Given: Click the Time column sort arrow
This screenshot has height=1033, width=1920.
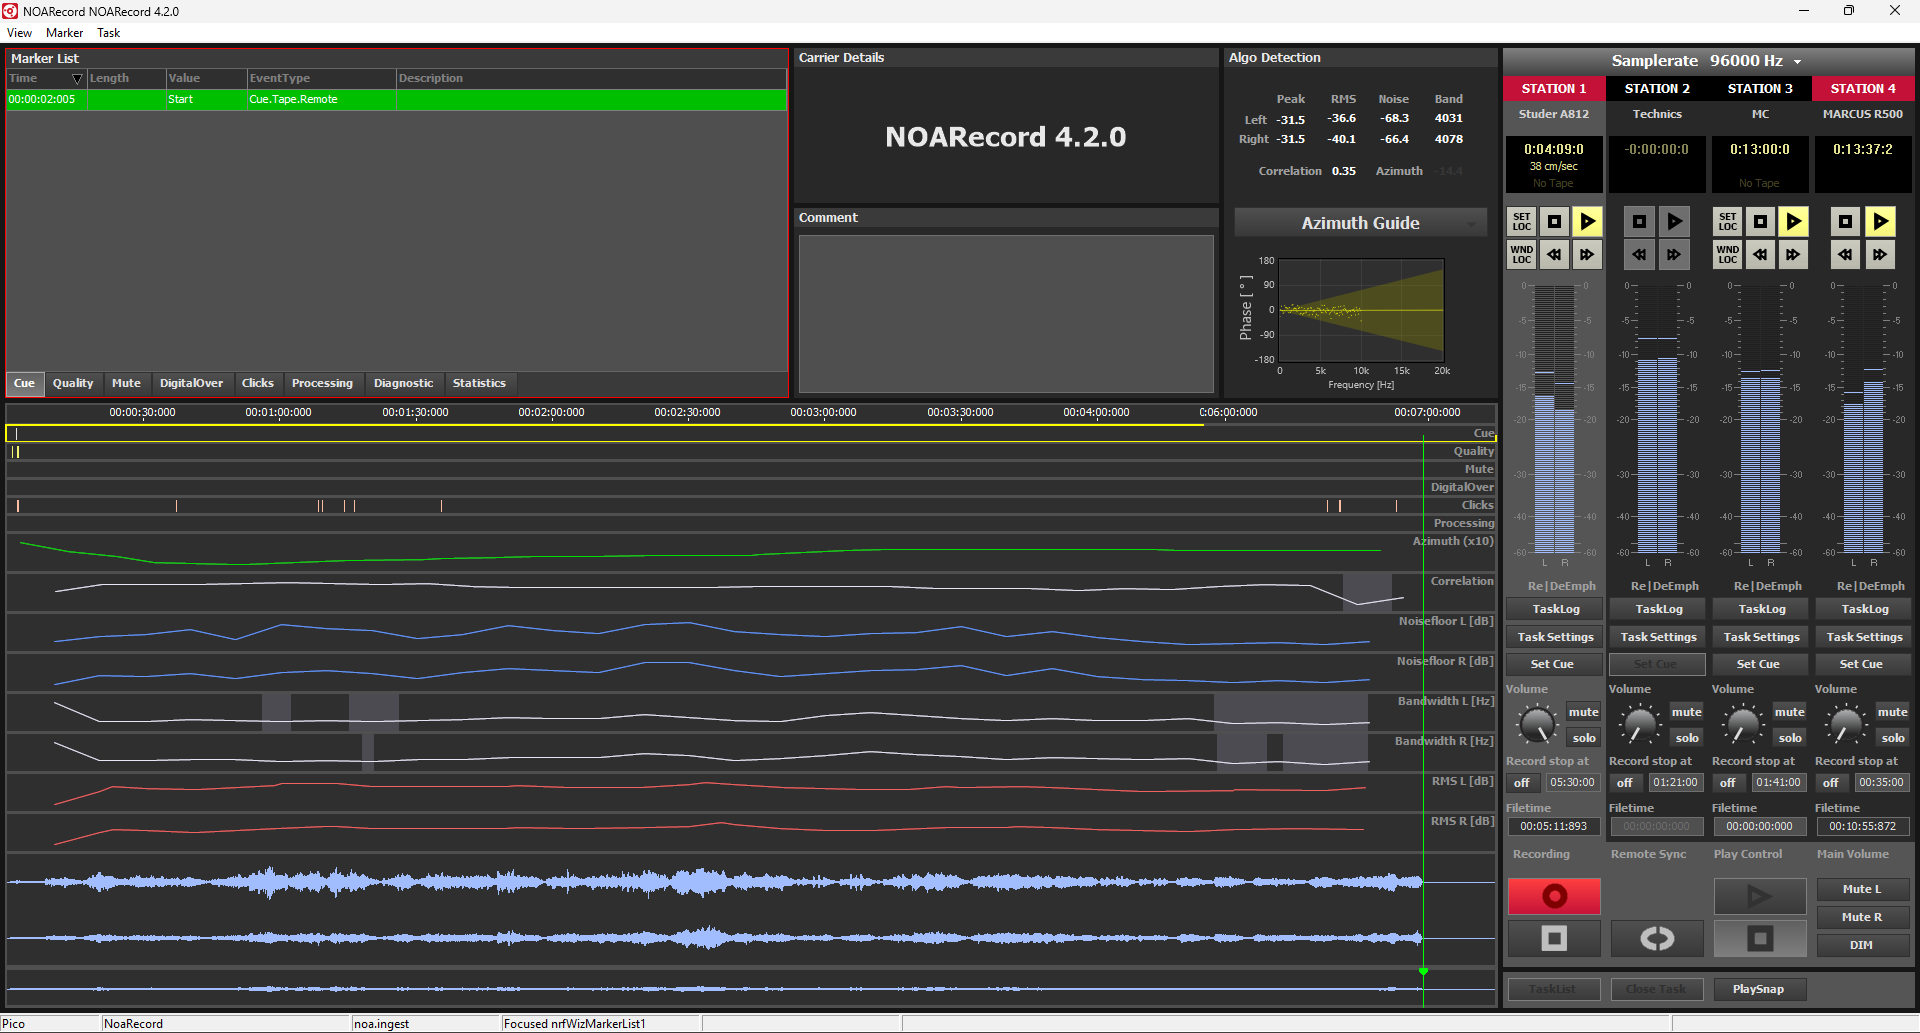Looking at the screenshot, I should (x=77, y=79).
